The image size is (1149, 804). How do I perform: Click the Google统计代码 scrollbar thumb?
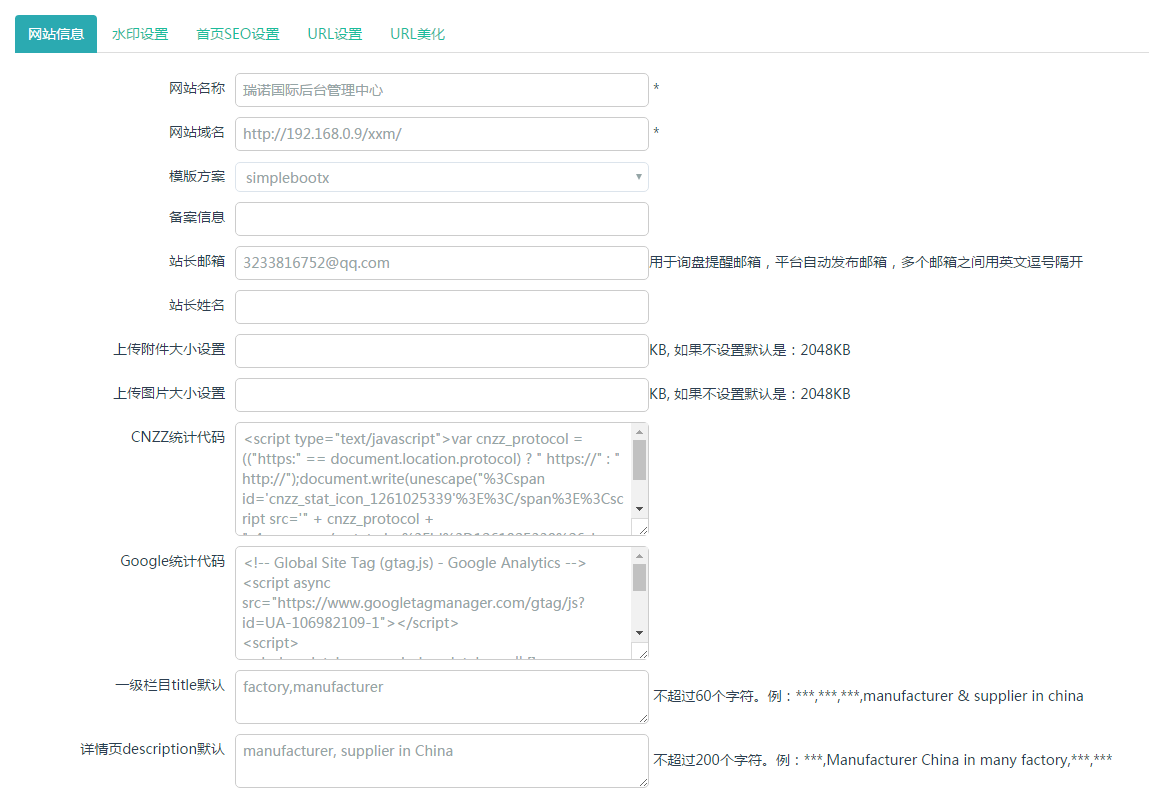[x=640, y=577]
